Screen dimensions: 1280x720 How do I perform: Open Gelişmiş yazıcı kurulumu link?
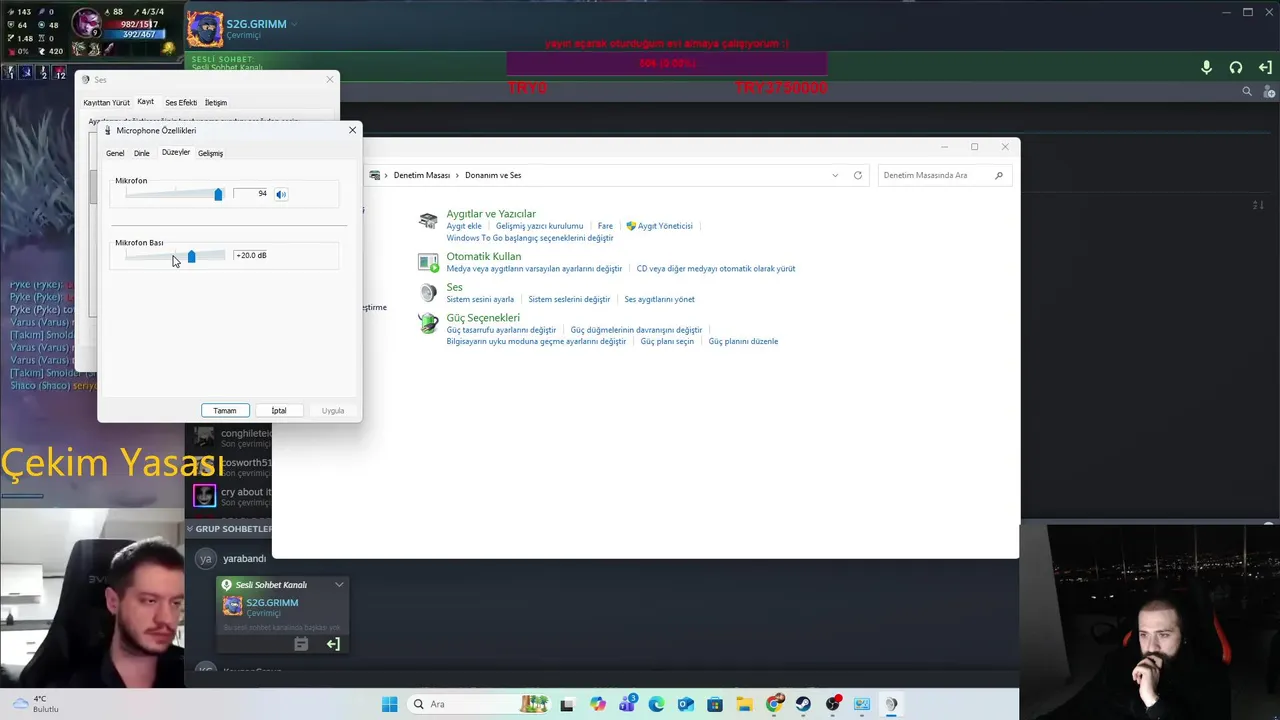coord(539,226)
